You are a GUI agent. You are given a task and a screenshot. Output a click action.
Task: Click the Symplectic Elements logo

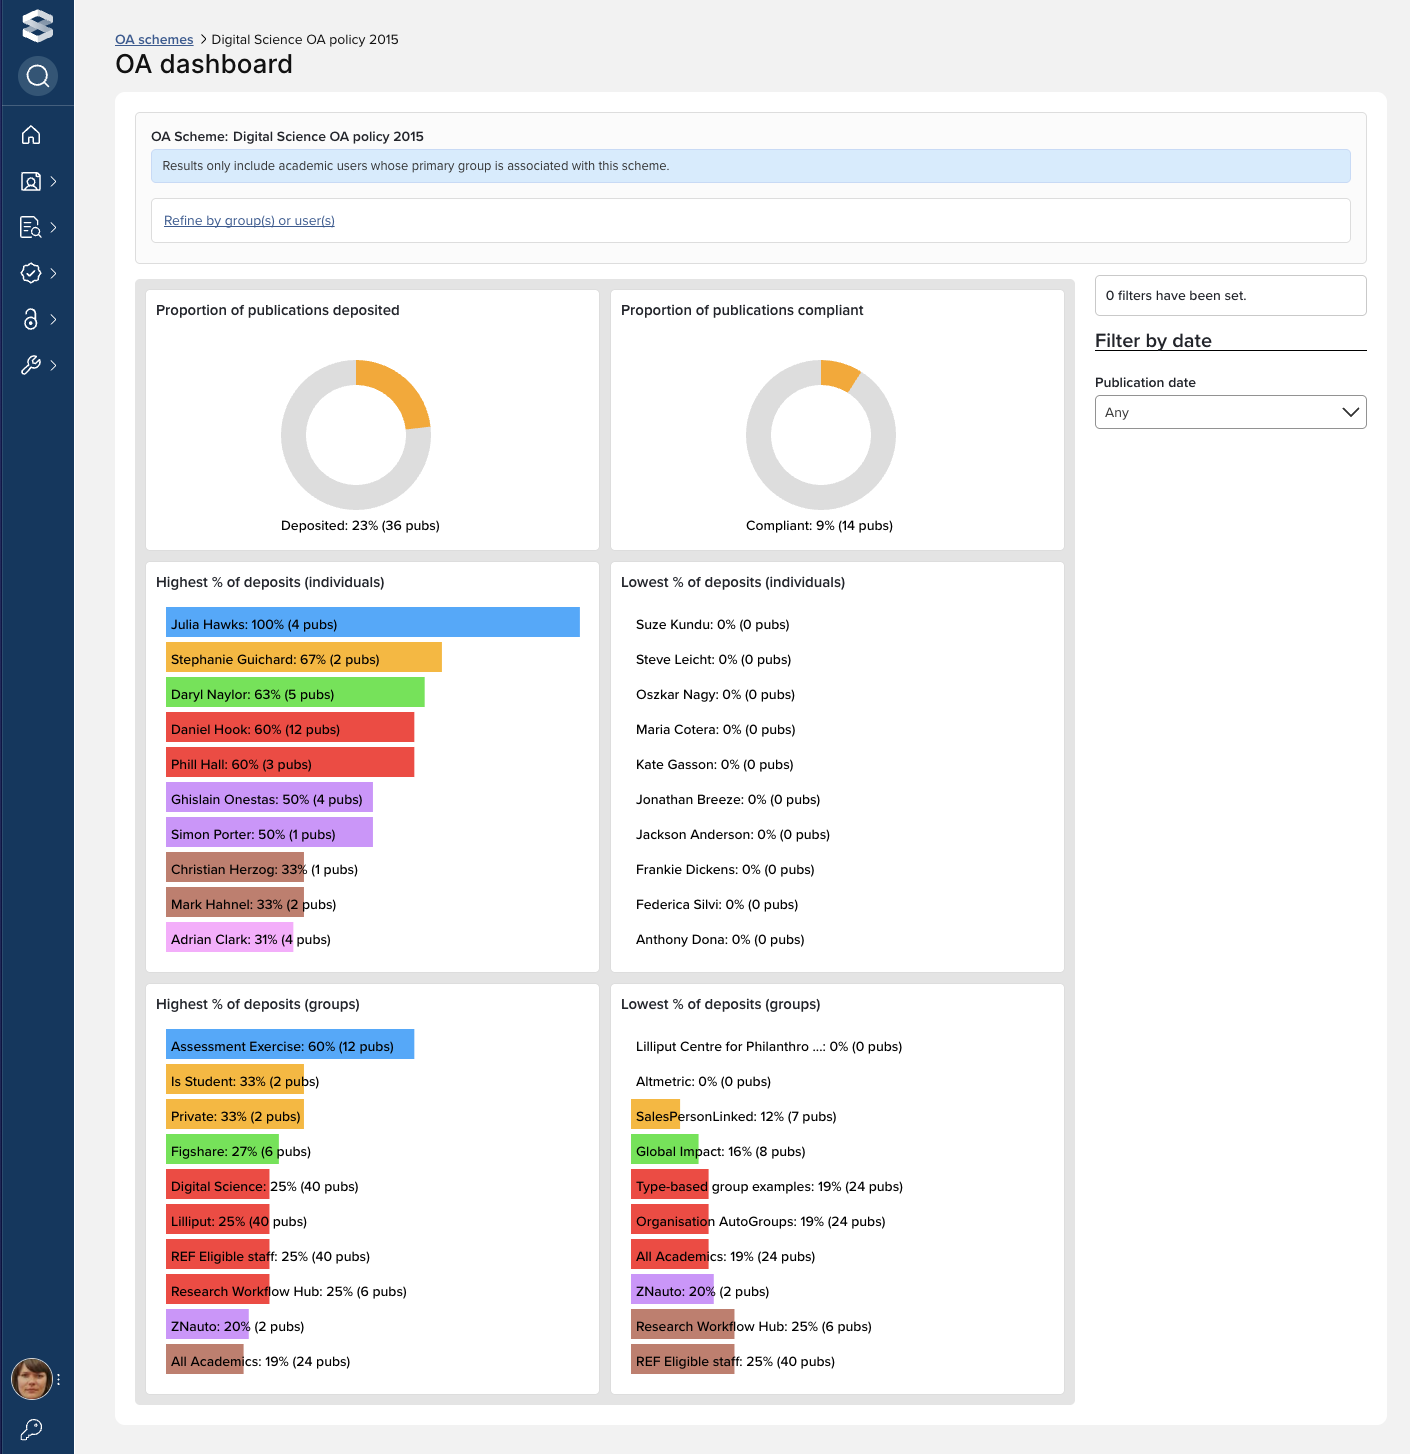tap(37, 25)
